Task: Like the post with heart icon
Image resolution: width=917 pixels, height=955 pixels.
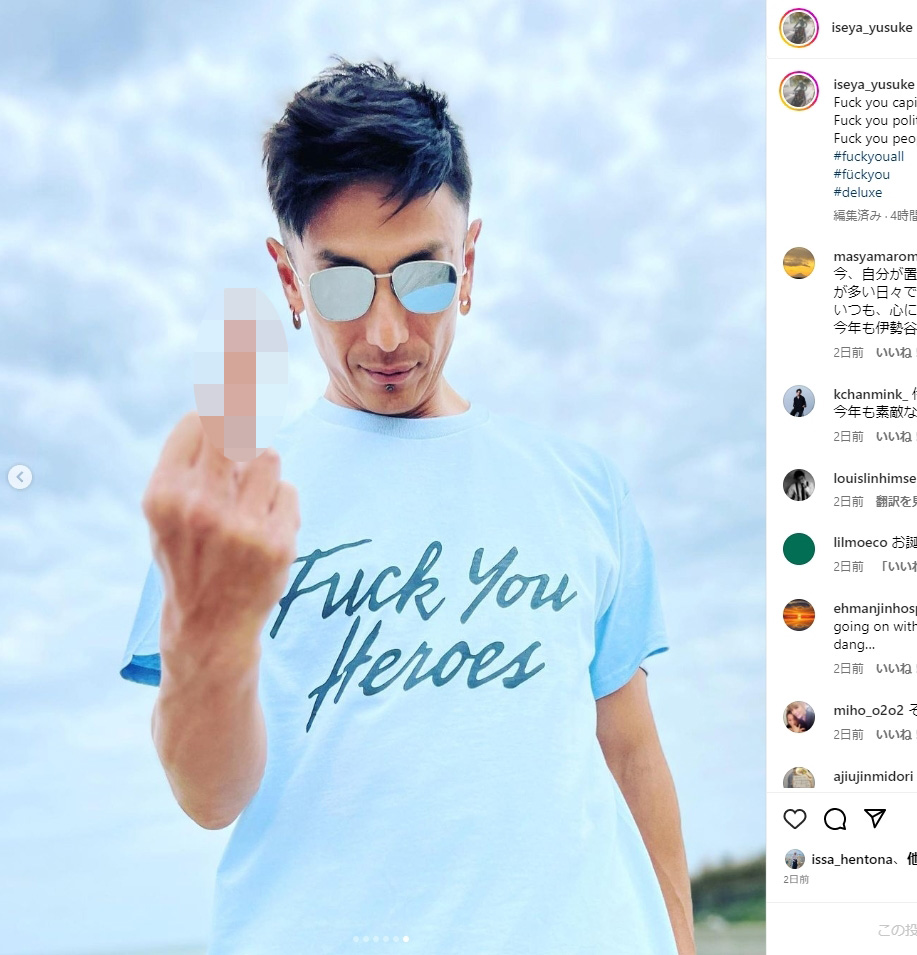Action: [795, 819]
